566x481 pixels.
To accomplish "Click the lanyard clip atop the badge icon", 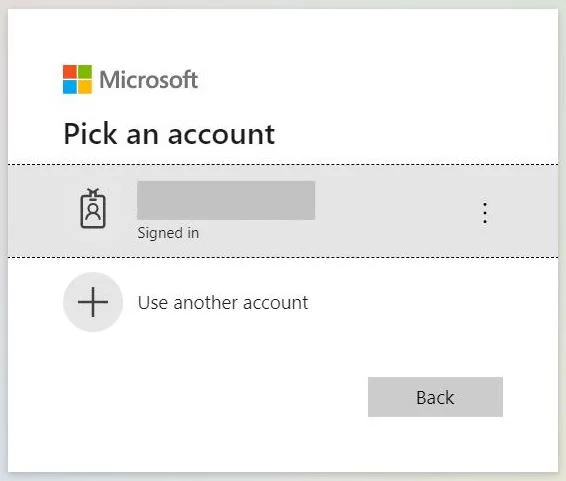I will pyautogui.click(x=93, y=193).
